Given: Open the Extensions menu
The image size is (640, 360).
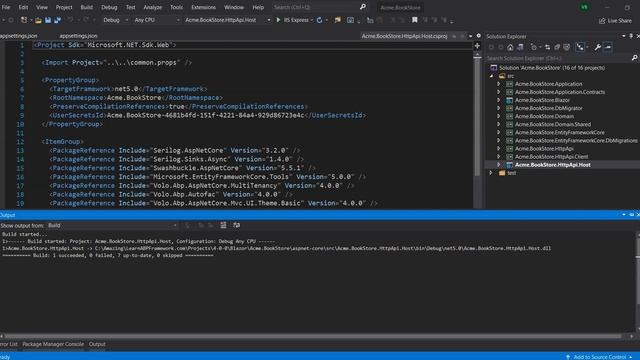Looking at the screenshot, I should (203, 7).
